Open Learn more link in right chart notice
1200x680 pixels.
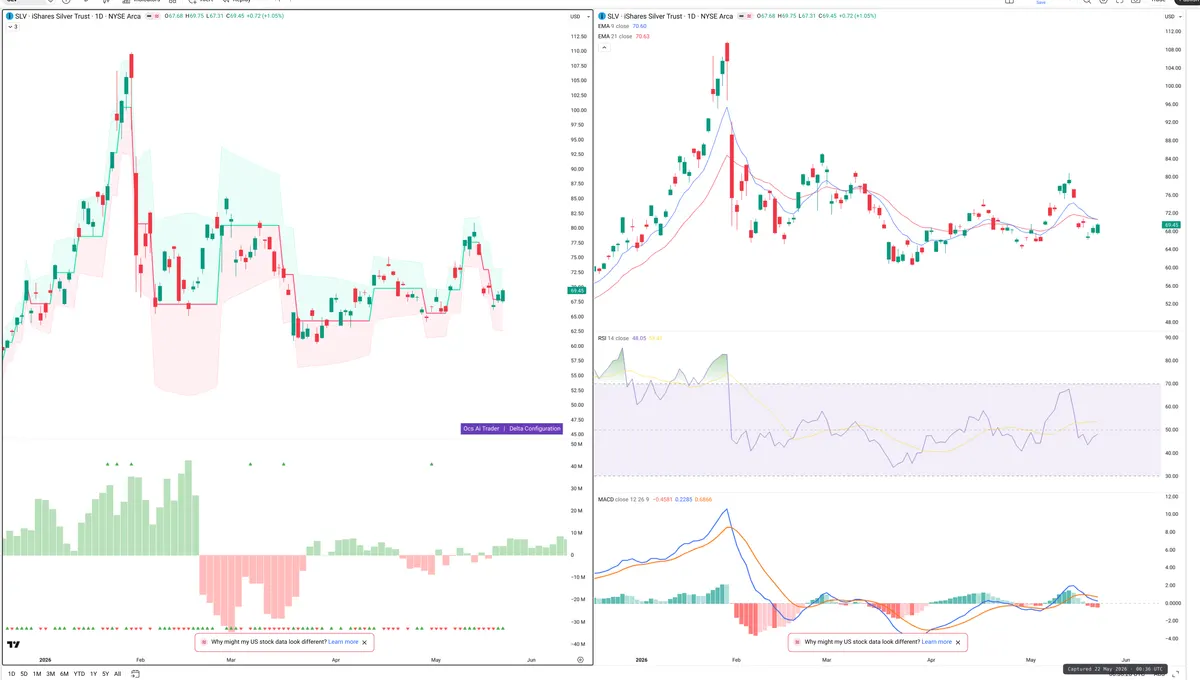pyautogui.click(x=937, y=642)
